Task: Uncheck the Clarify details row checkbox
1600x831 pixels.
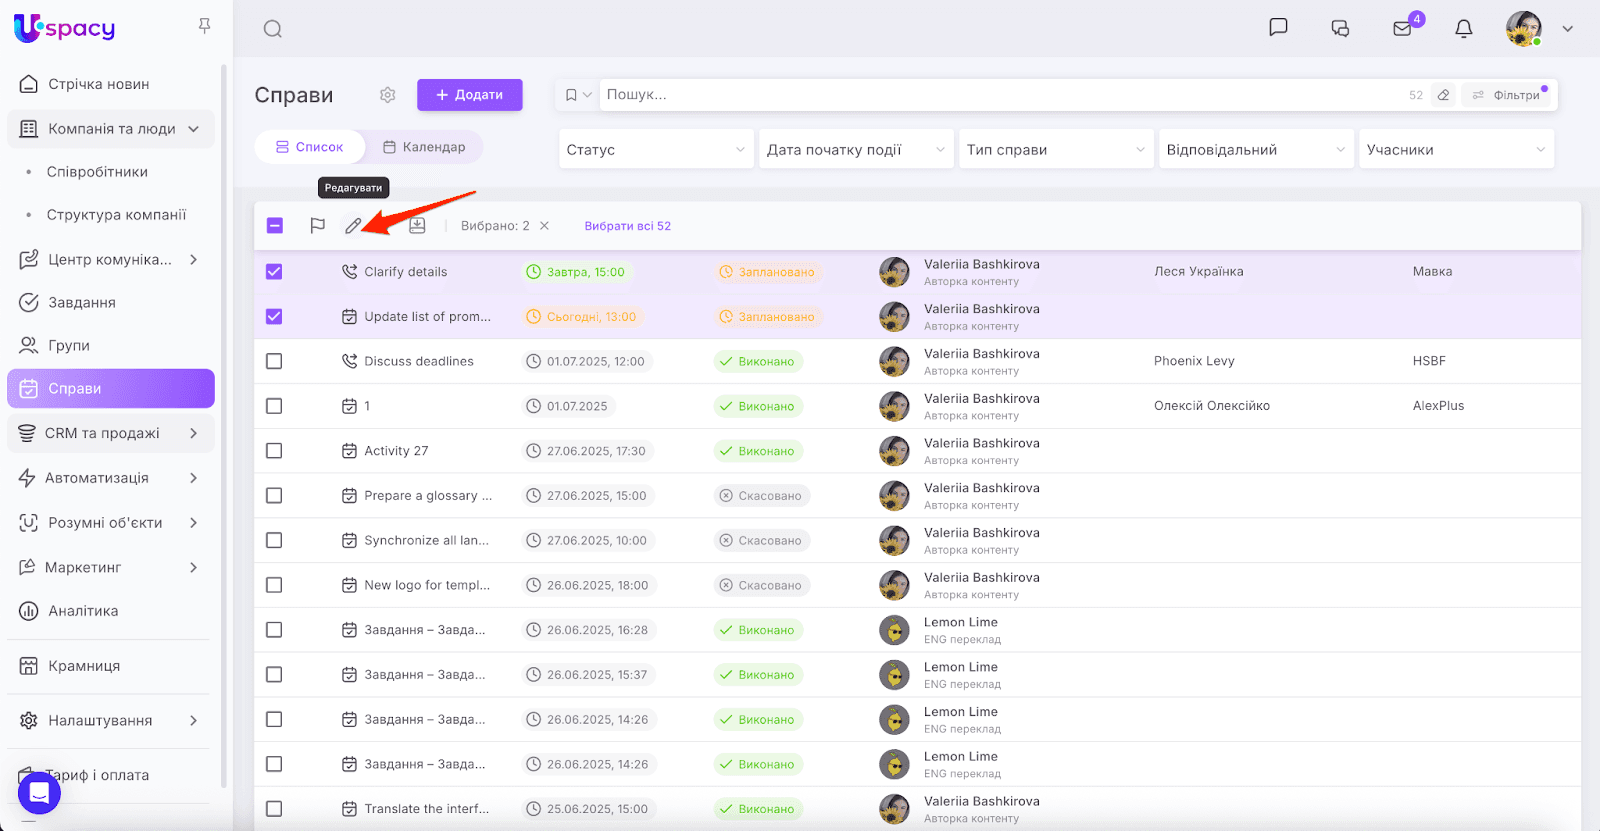Action: [x=274, y=272]
